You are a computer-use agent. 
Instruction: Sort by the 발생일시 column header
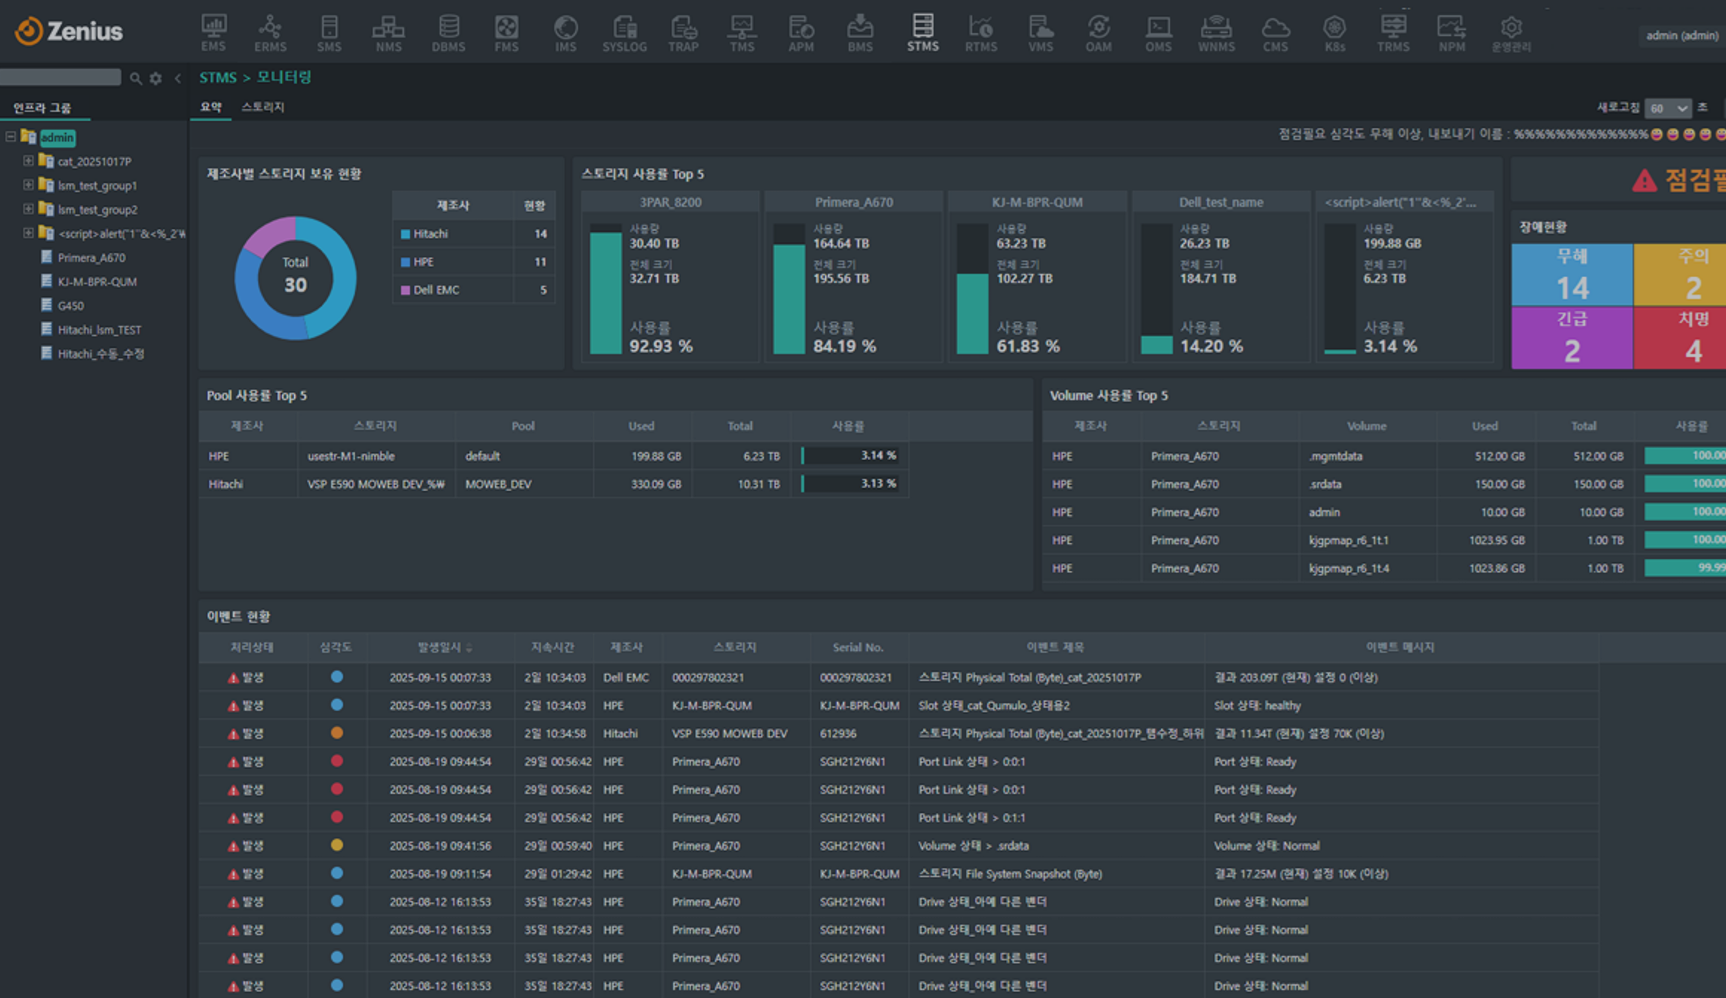tap(440, 648)
